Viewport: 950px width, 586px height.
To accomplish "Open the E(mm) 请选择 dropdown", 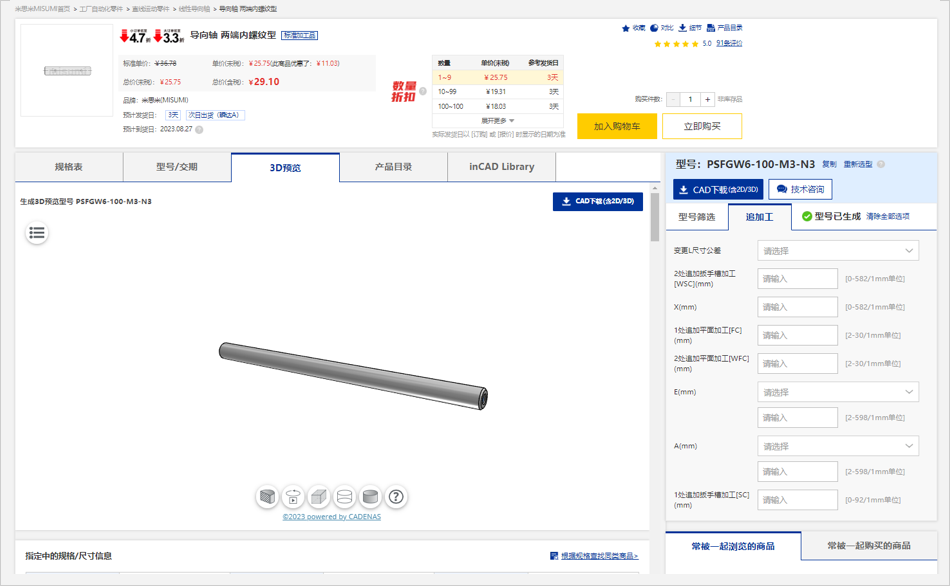I will click(x=838, y=392).
